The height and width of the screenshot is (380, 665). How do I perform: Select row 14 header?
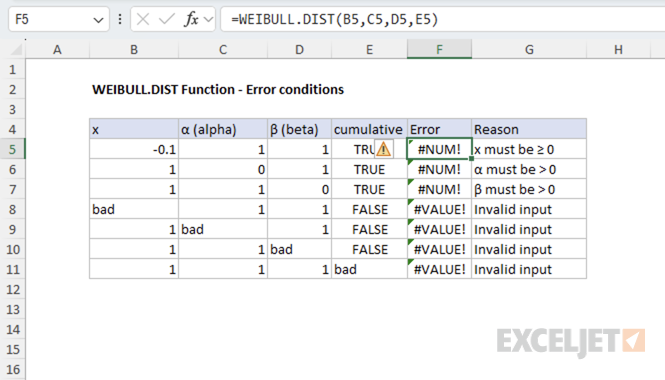coord(12,330)
